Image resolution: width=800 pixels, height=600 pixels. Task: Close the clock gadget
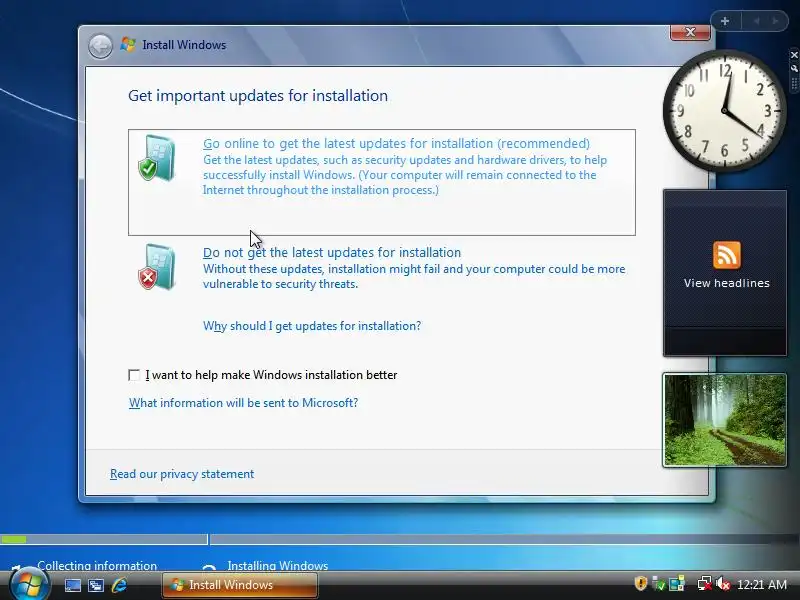click(794, 55)
